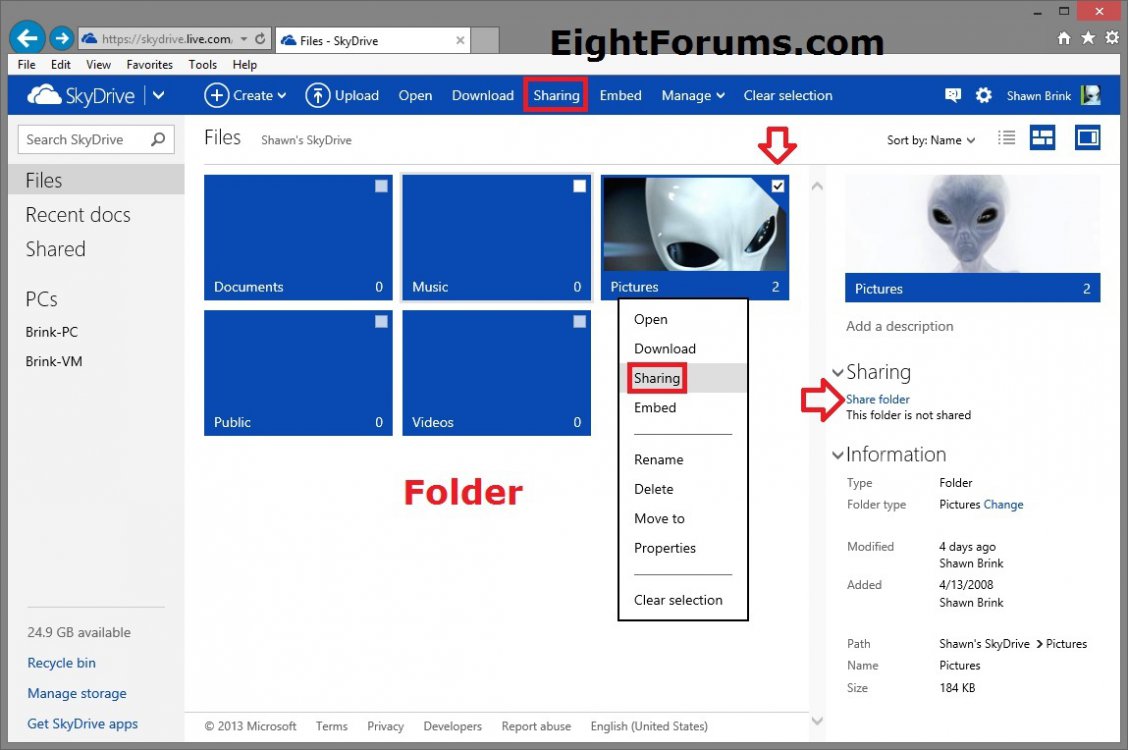Open the SkyDrive app switcher chevron
1128x750 pixels.
pos(158,95)
